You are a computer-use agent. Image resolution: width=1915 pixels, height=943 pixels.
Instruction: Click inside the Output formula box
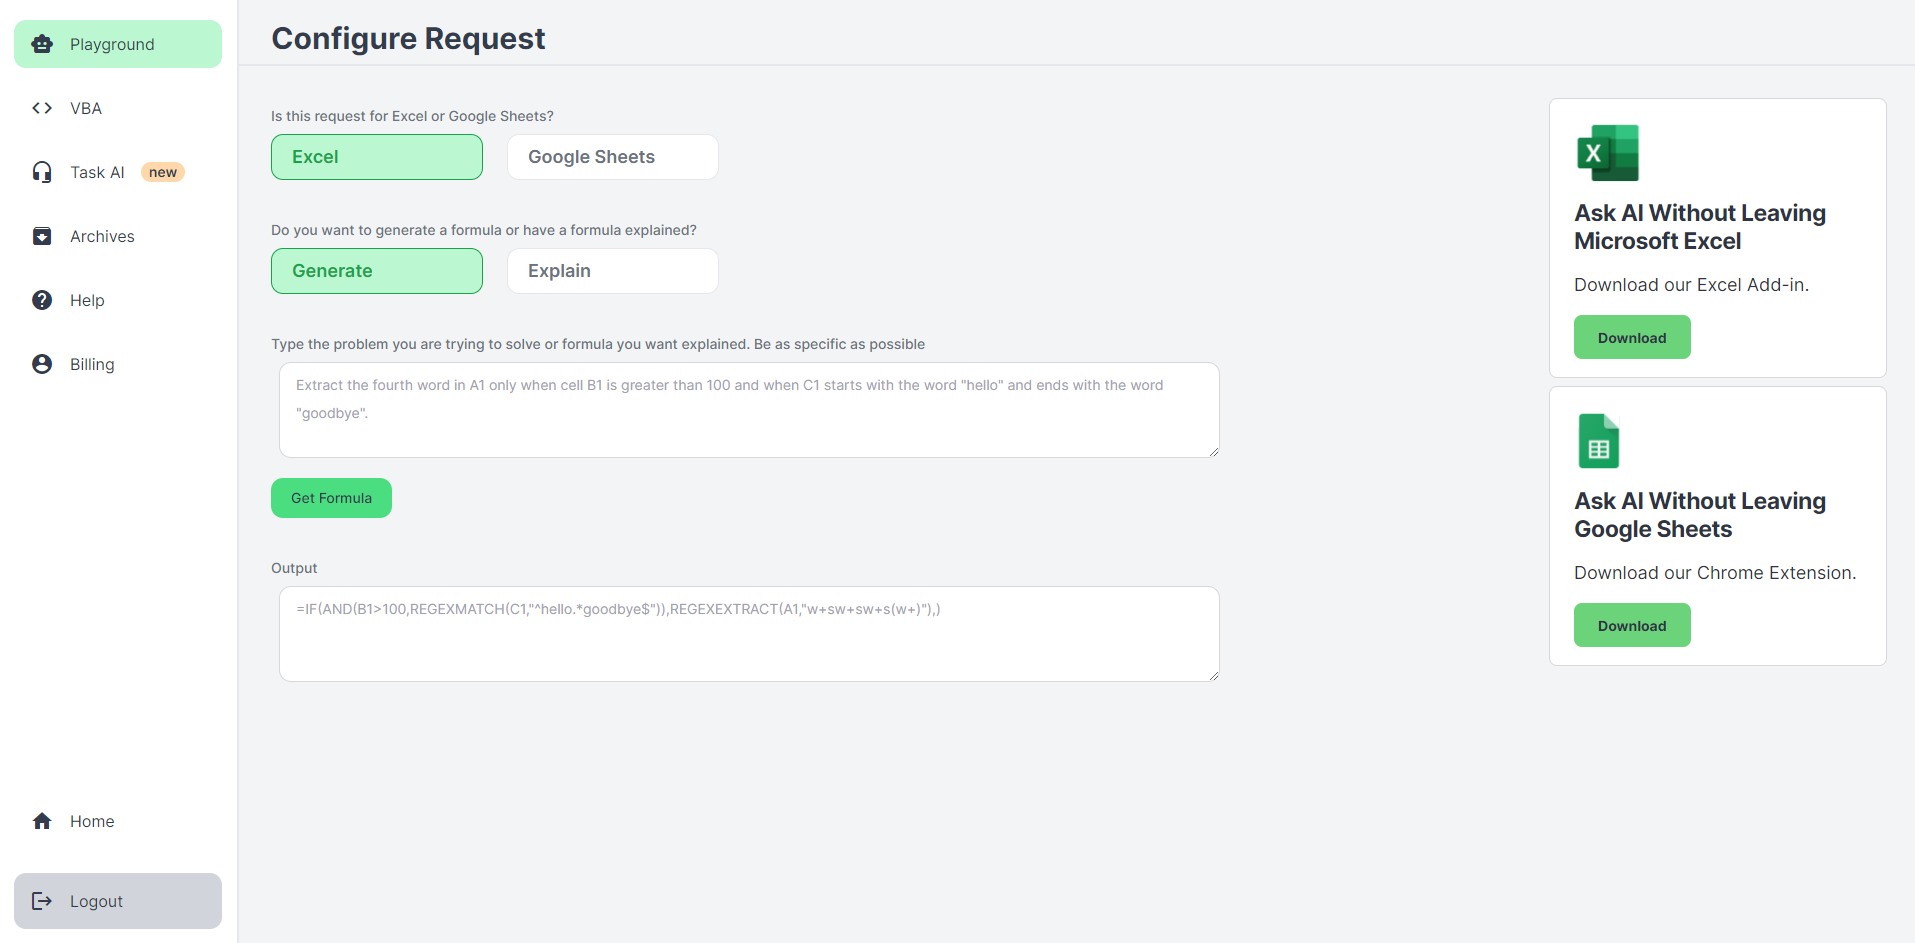coord(749,634)
